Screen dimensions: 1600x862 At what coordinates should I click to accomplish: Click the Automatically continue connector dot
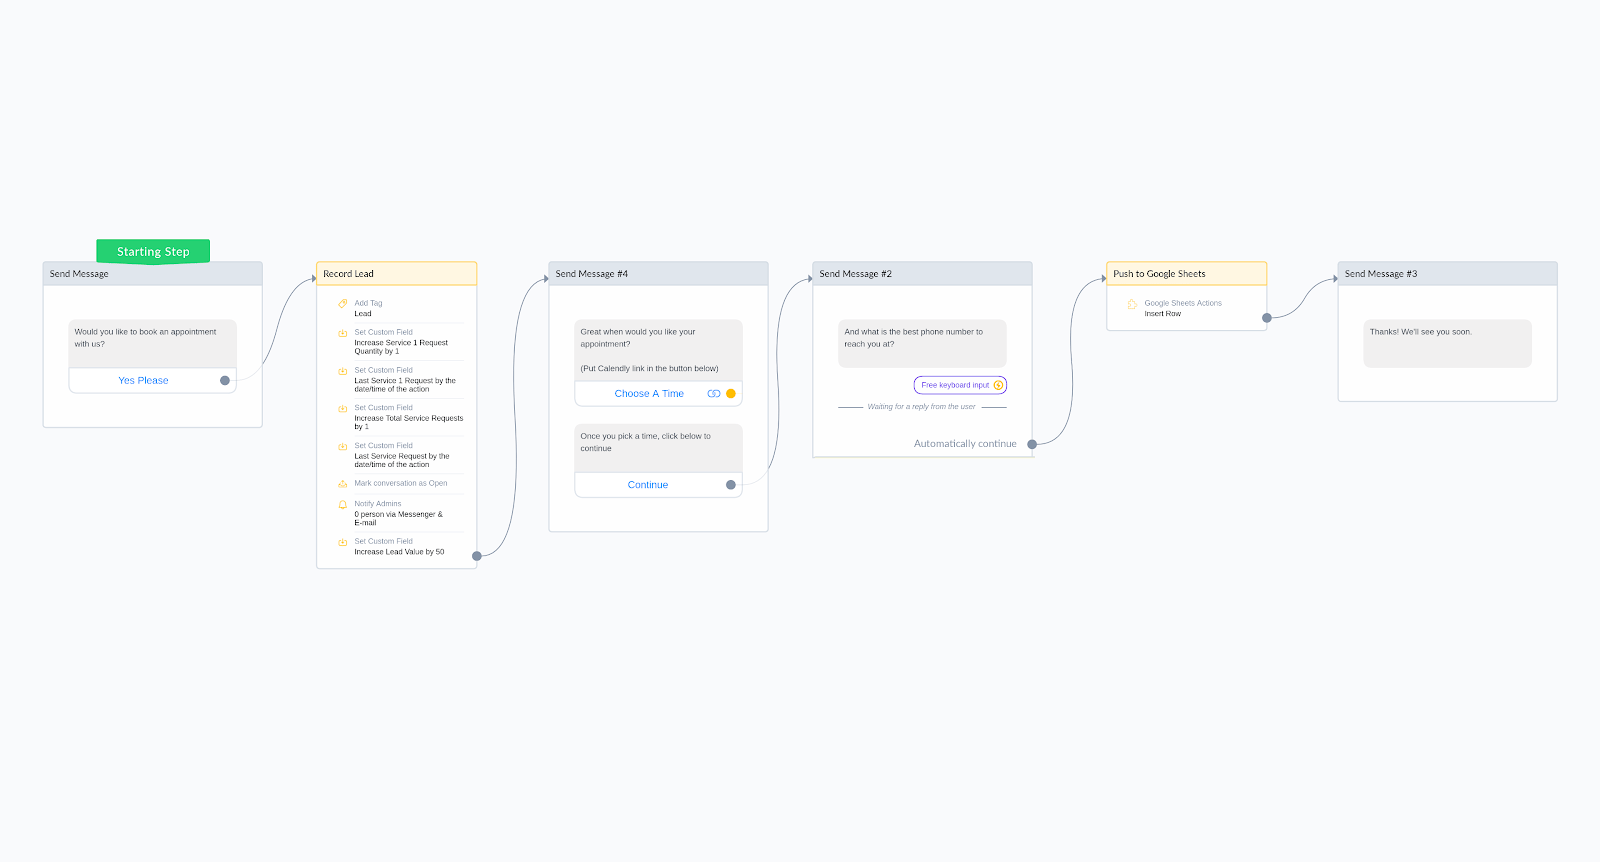point(1032,444)
